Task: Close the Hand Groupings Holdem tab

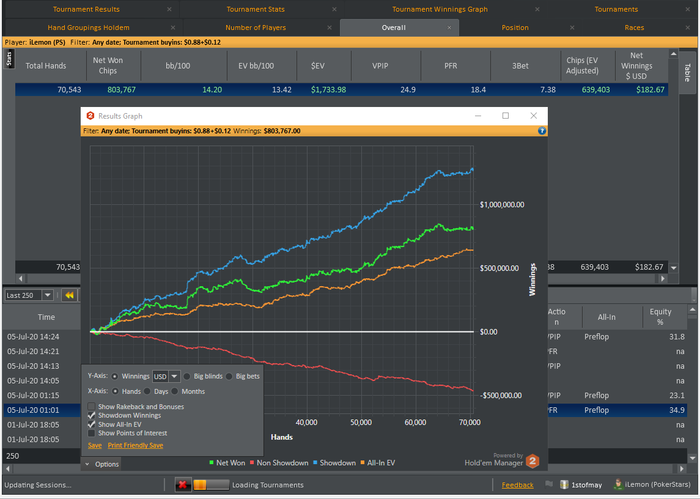Action: (173, 28)
